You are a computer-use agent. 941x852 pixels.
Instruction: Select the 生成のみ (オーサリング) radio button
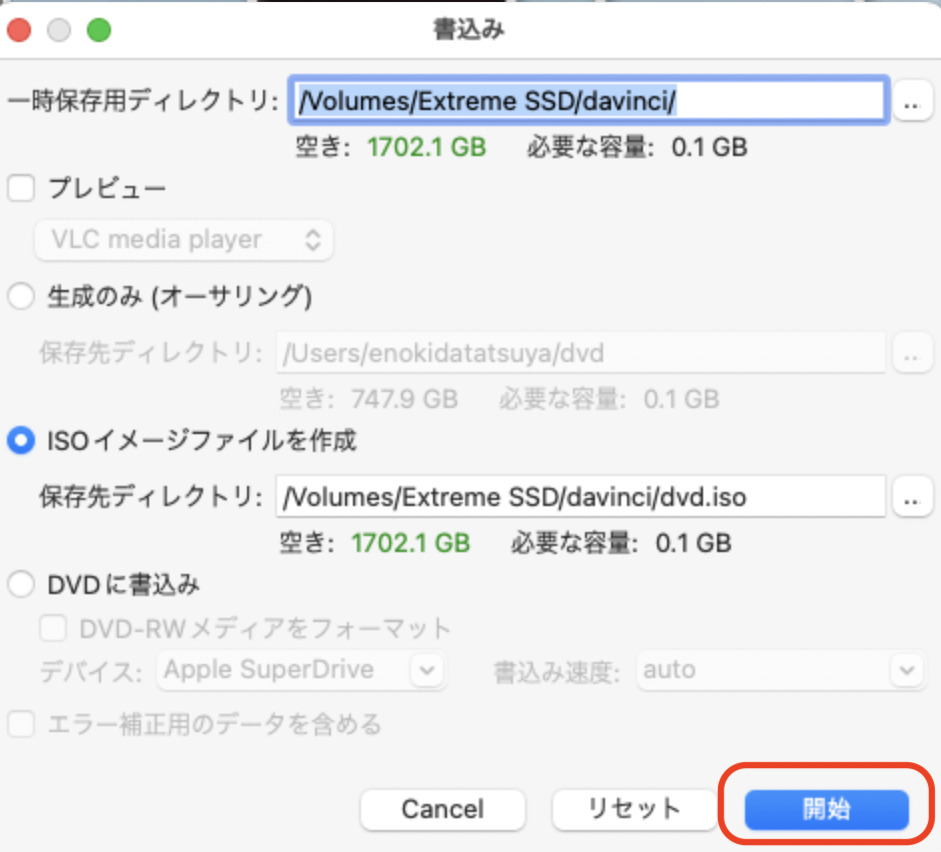point(21,297)
